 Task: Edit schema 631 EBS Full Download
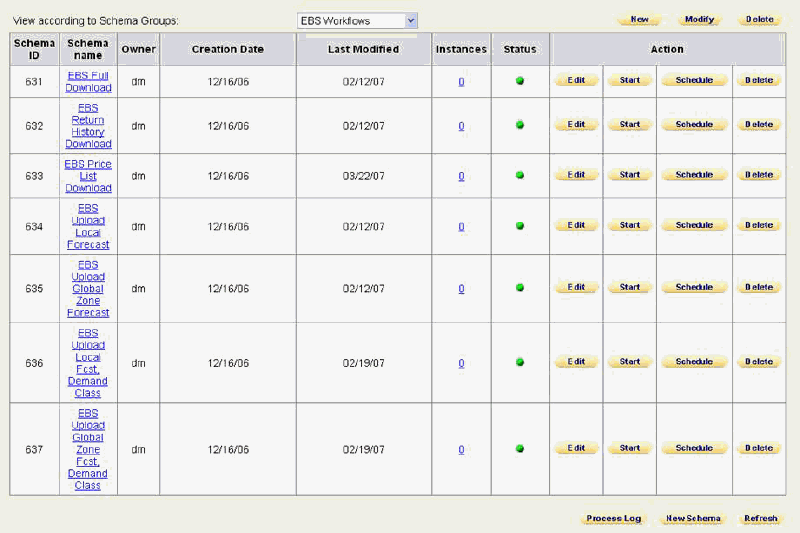coord(577,81)
